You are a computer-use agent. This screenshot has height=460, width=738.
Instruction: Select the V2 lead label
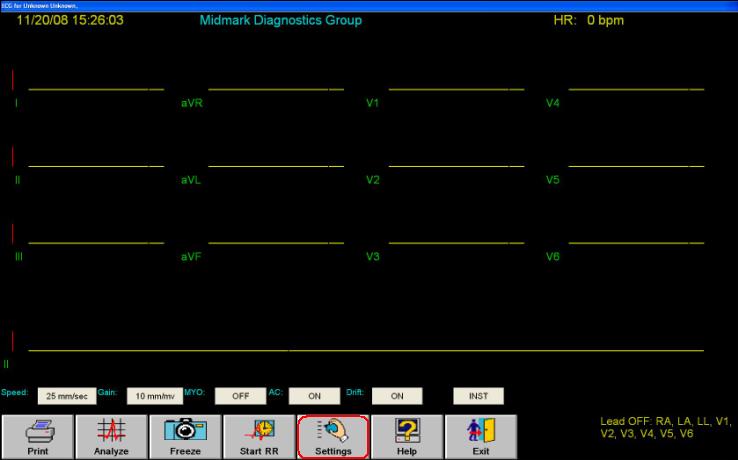coord(373,180)
